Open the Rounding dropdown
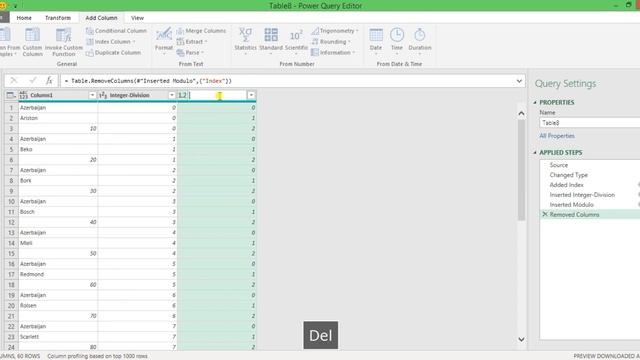Image resolution: width=640 pixels, height=360 pixels. (331, 42)
